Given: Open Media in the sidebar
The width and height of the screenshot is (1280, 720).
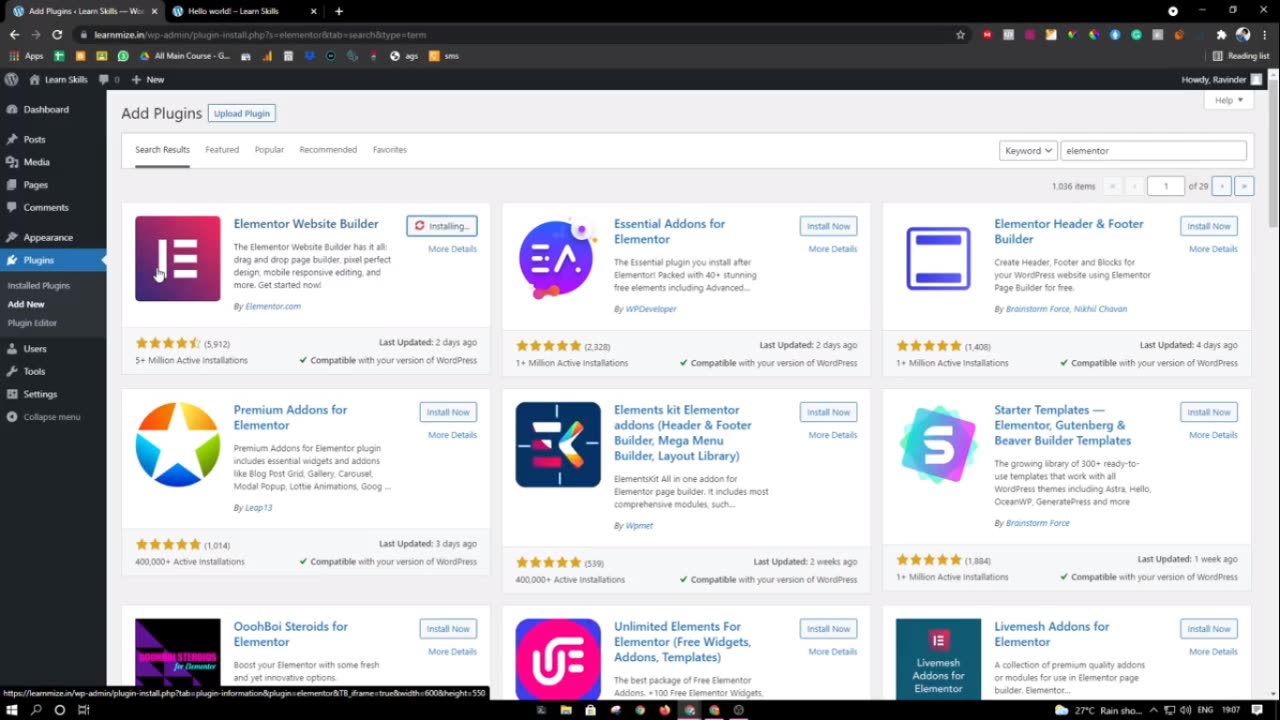Looking at the screenshot, I should [37, 162].
